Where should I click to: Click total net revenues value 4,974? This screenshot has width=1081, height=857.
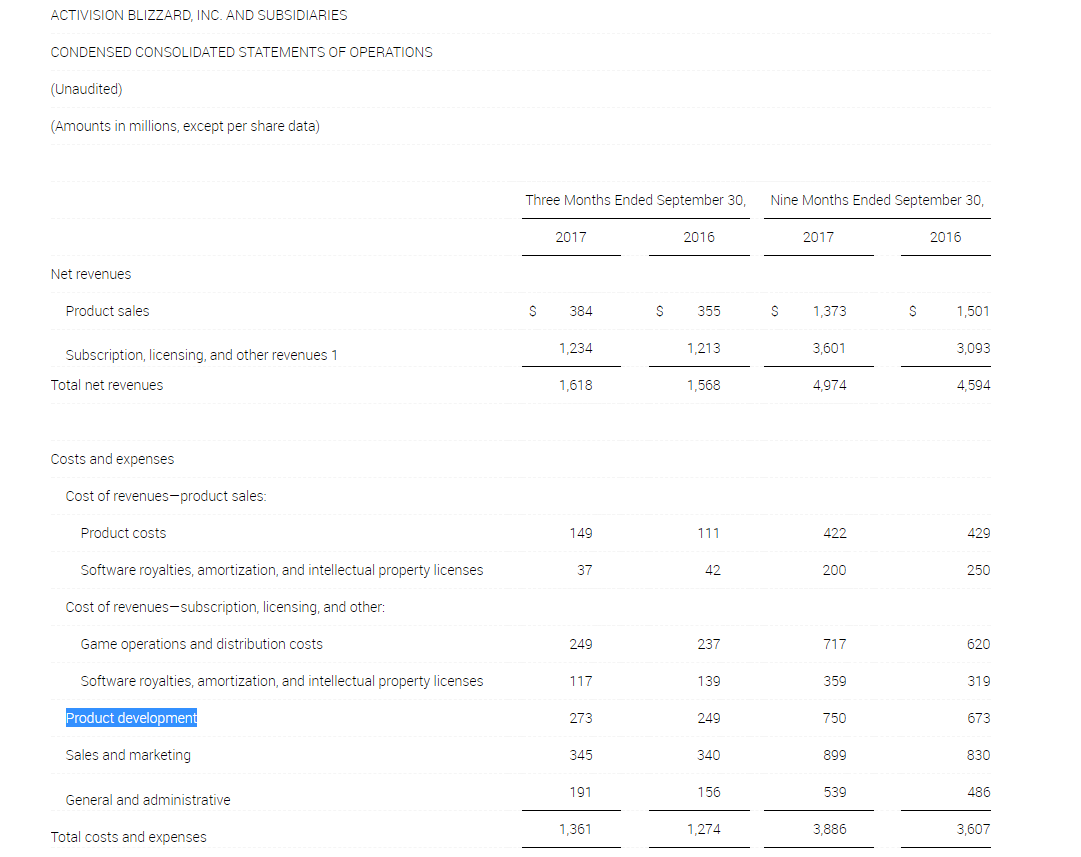(829, 385)
